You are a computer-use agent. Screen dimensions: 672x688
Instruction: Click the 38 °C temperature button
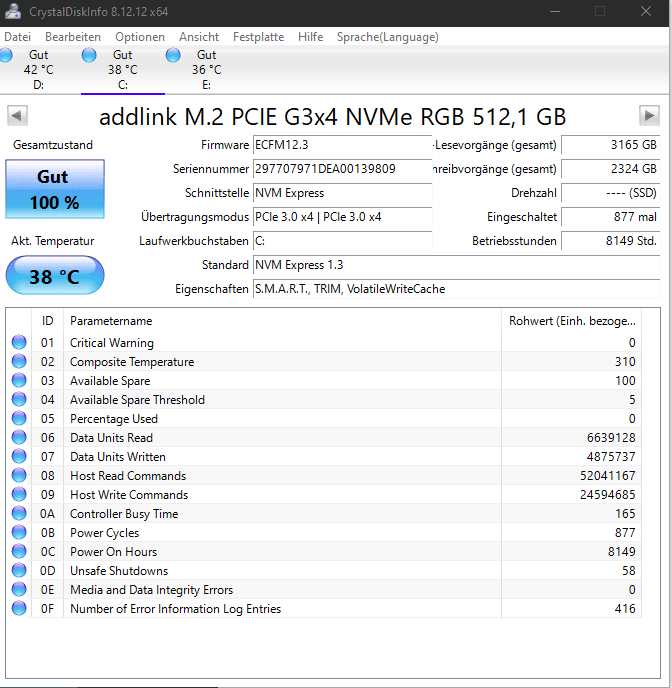(55, 276)
